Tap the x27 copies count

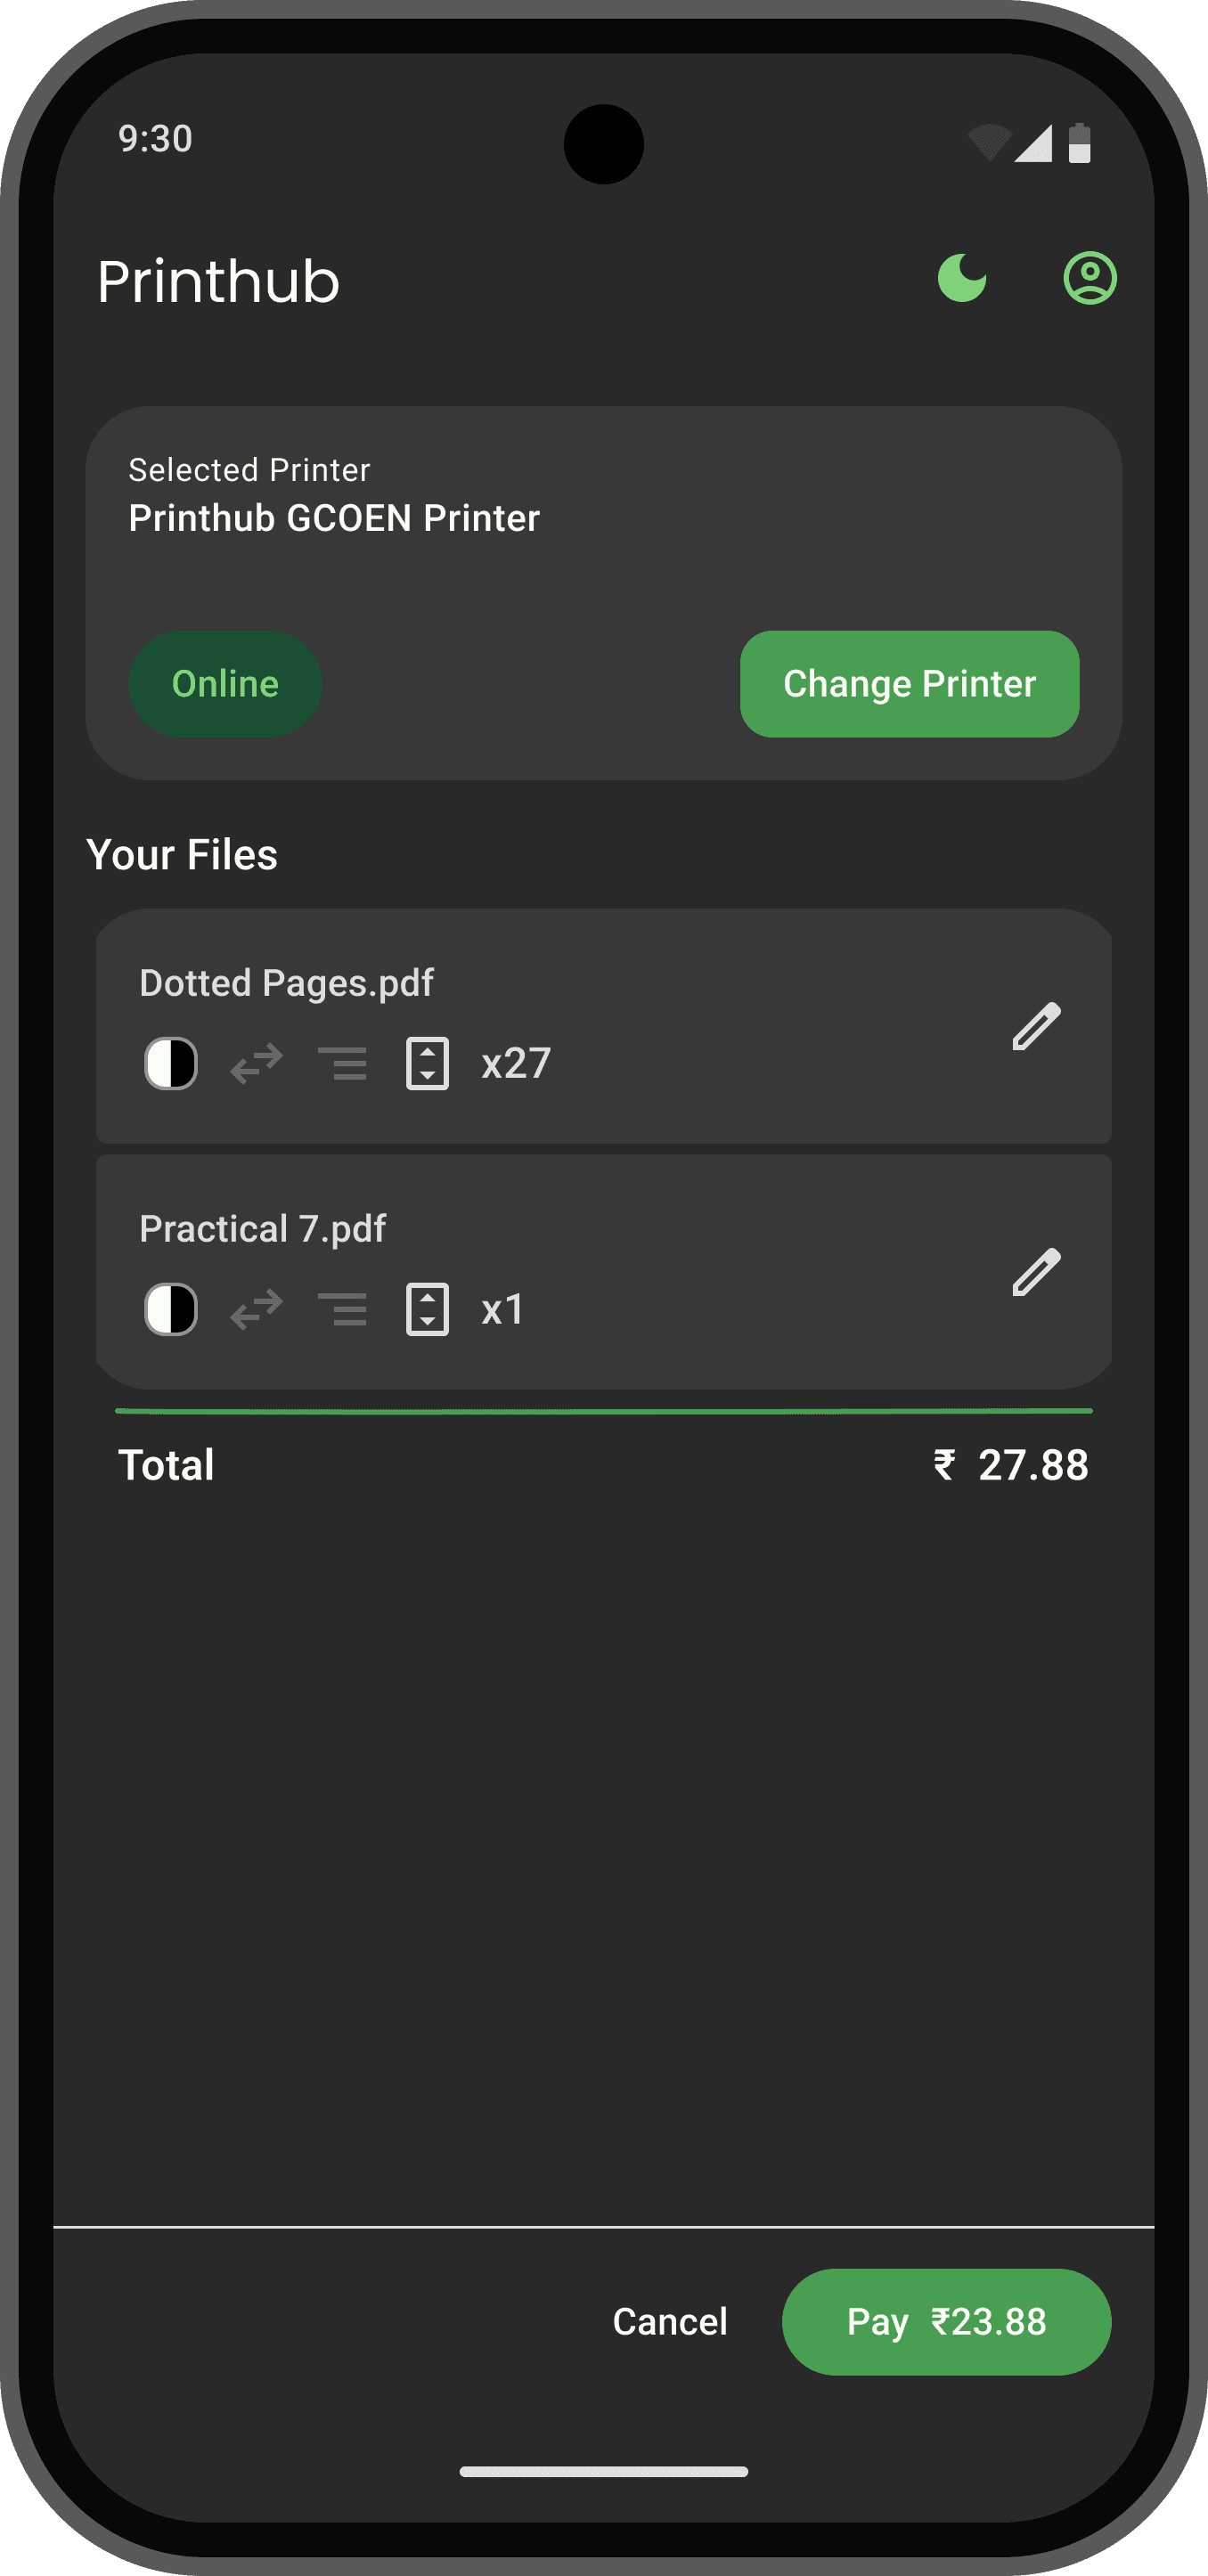click(516, 1063)
